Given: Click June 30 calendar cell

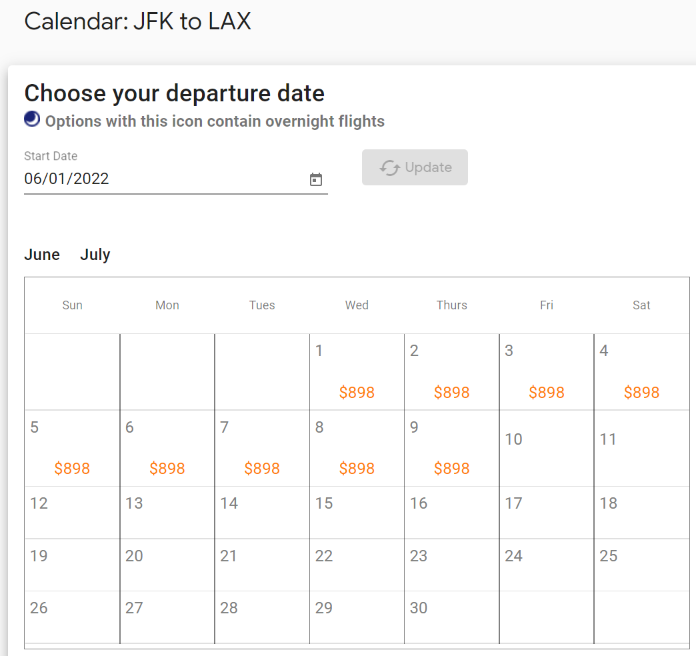Looking at the screenshot, I should (452, 617).
